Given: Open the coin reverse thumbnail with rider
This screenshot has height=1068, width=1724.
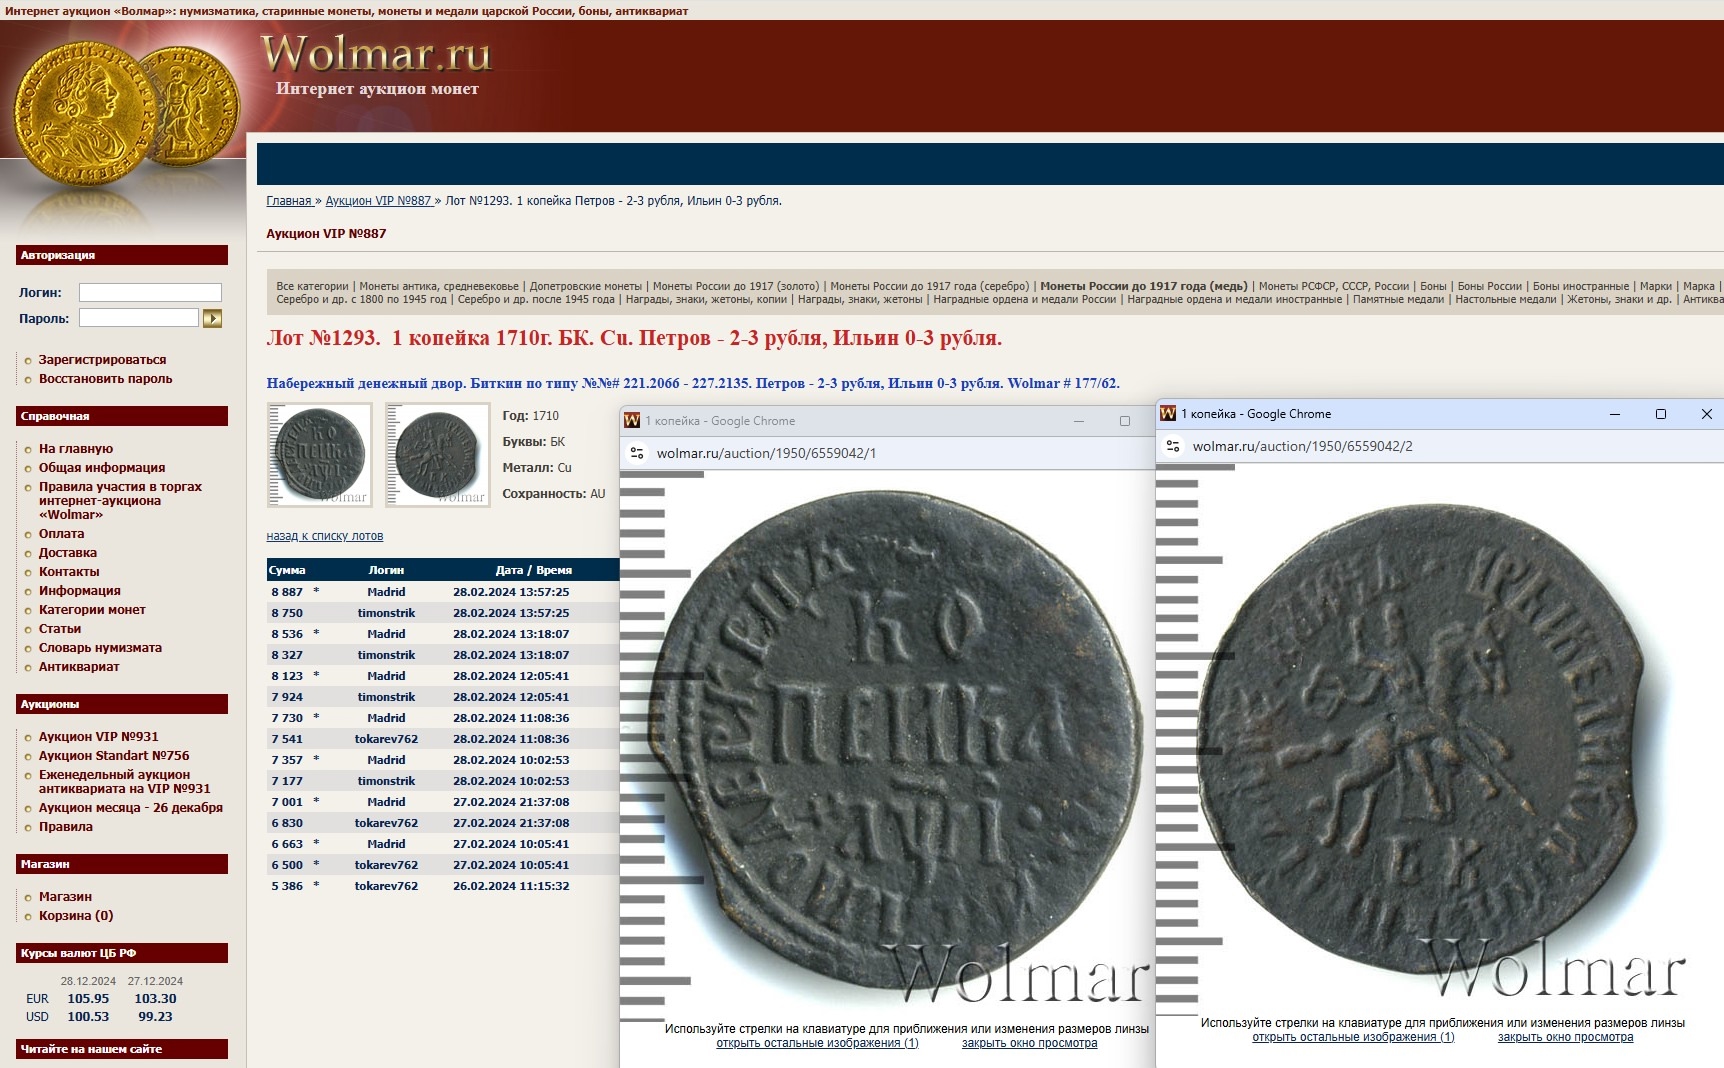Looking at the screenshot, I should pos(438,455).
